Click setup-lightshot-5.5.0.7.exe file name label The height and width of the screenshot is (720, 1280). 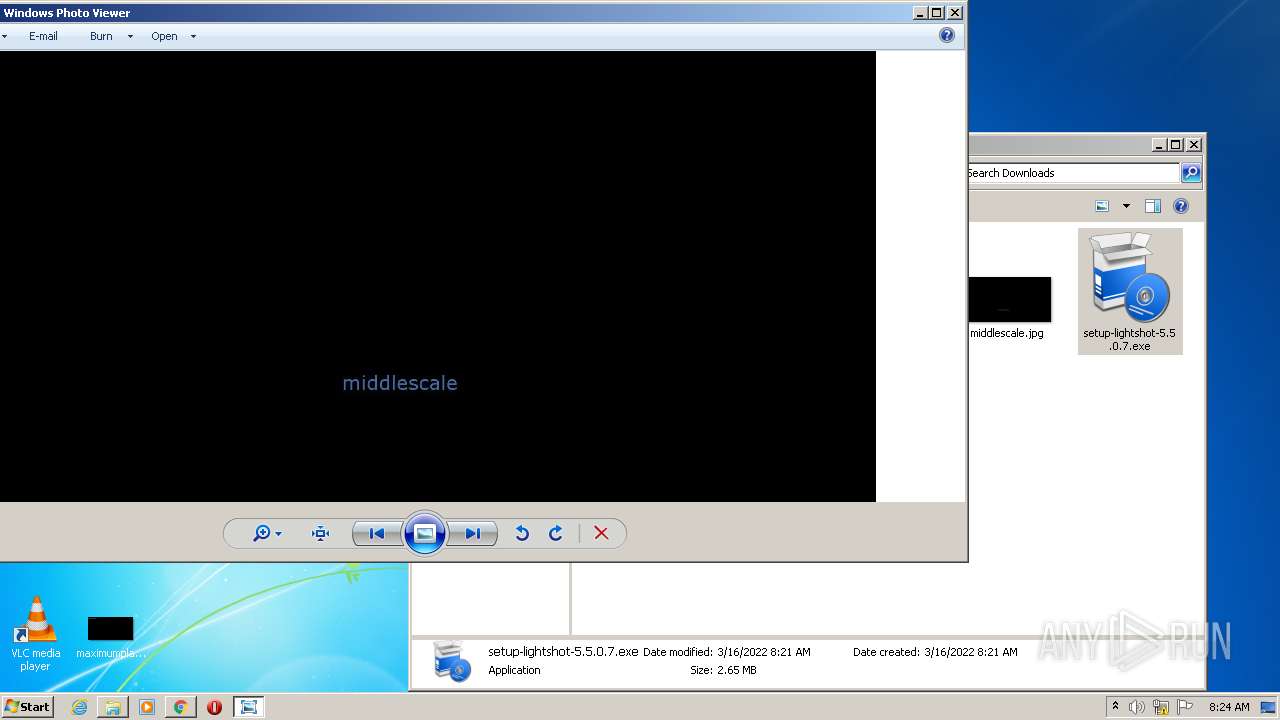1130,340
